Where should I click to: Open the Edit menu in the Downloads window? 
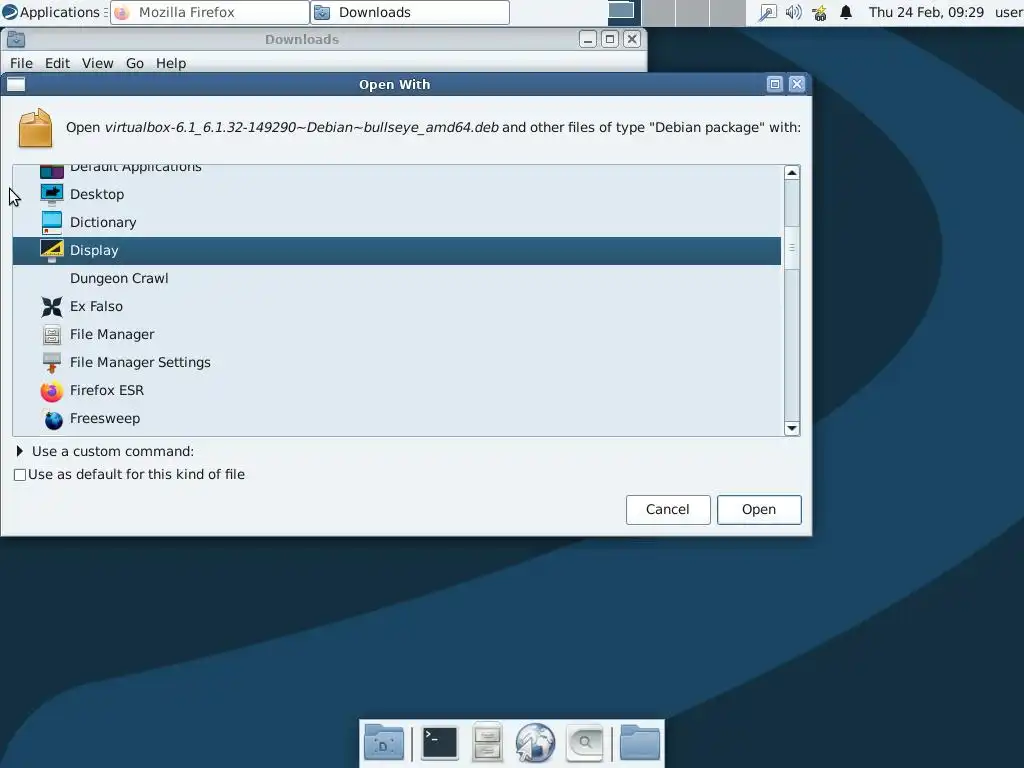tap(57, 63)
